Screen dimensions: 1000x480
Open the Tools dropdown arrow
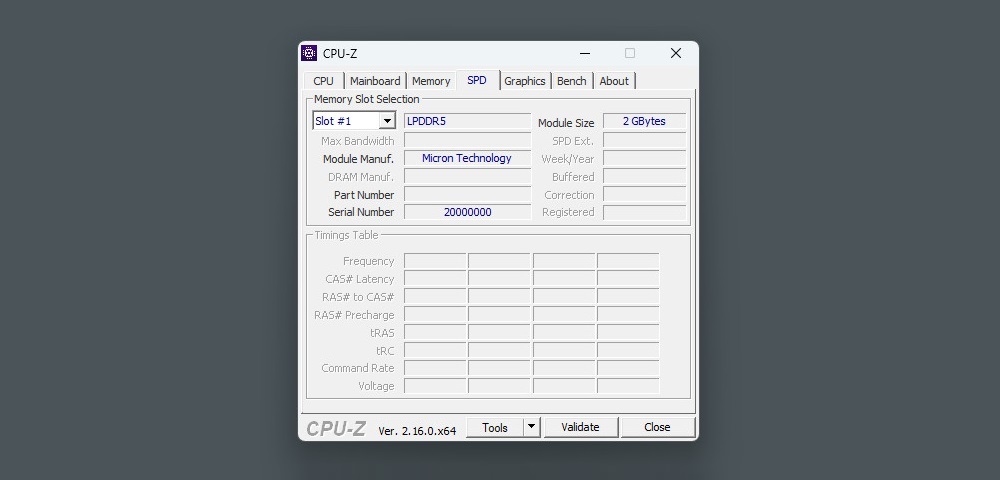click(531, 427)
